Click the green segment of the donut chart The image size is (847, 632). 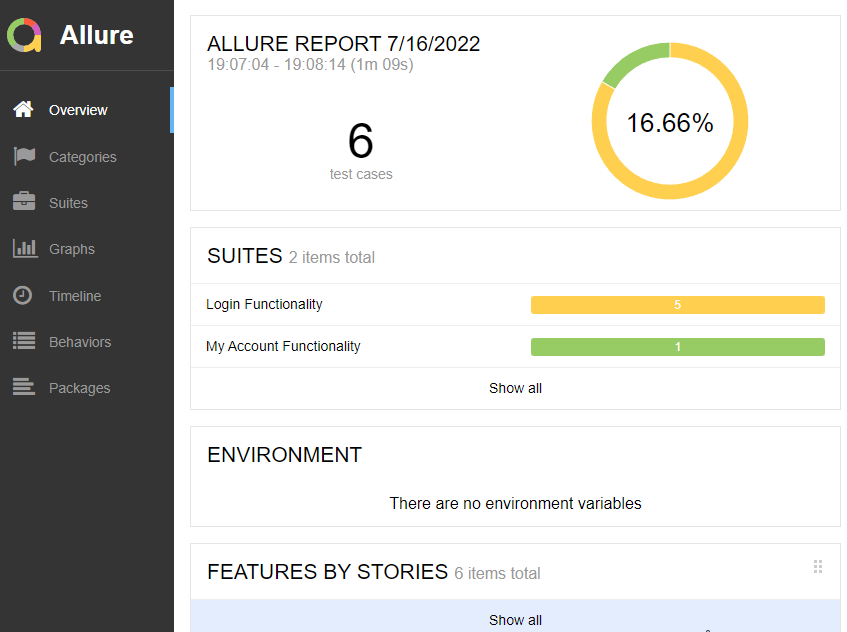pyautogui.click(x=633, y=61)
